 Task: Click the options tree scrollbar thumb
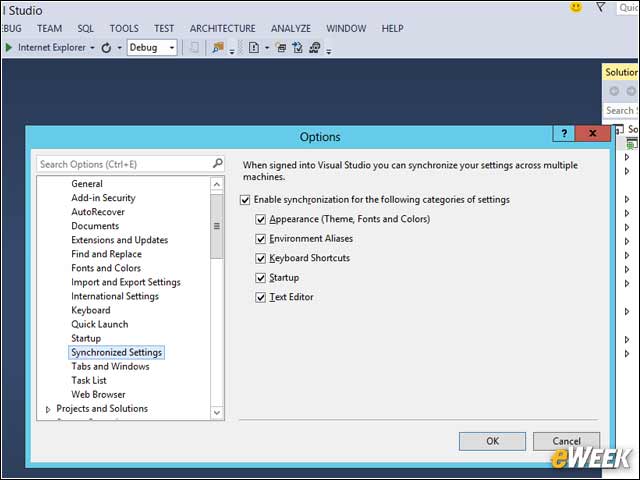pyautogui.click(x=217, y=226)
